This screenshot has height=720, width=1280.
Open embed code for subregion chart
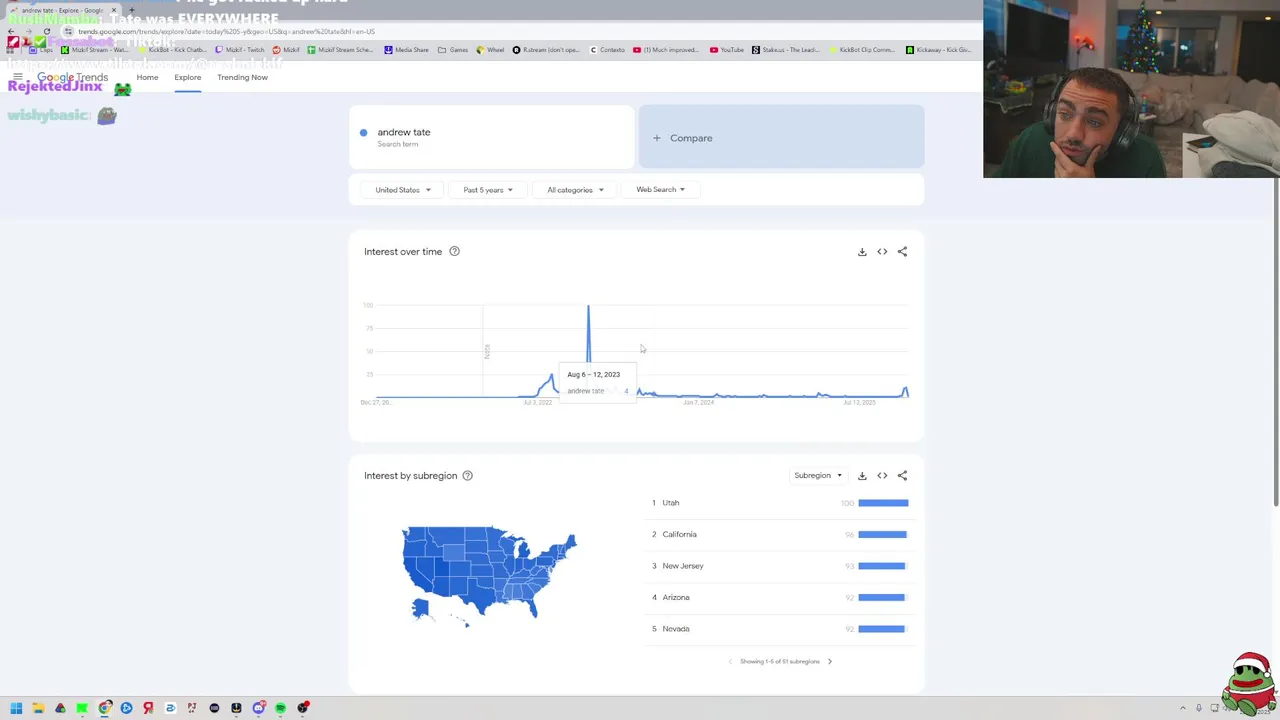pyautogui.click(x=882, y=476)
